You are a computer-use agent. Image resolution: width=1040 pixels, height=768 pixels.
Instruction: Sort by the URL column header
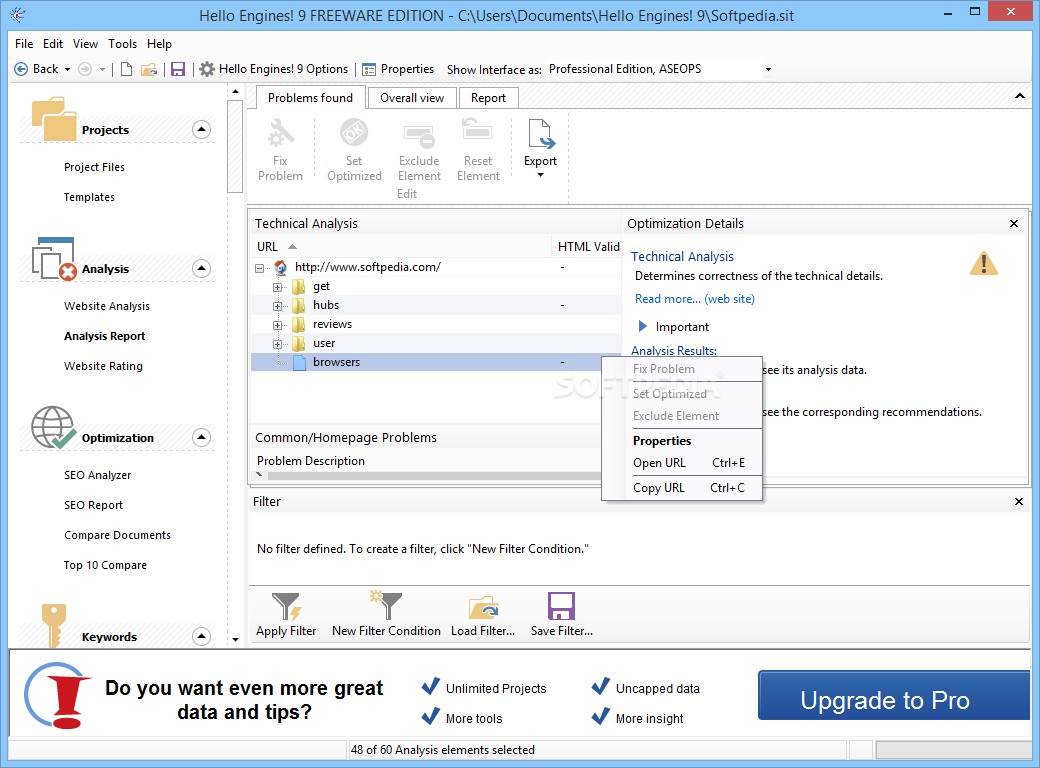pyautogui.click(x=401, y=247)
